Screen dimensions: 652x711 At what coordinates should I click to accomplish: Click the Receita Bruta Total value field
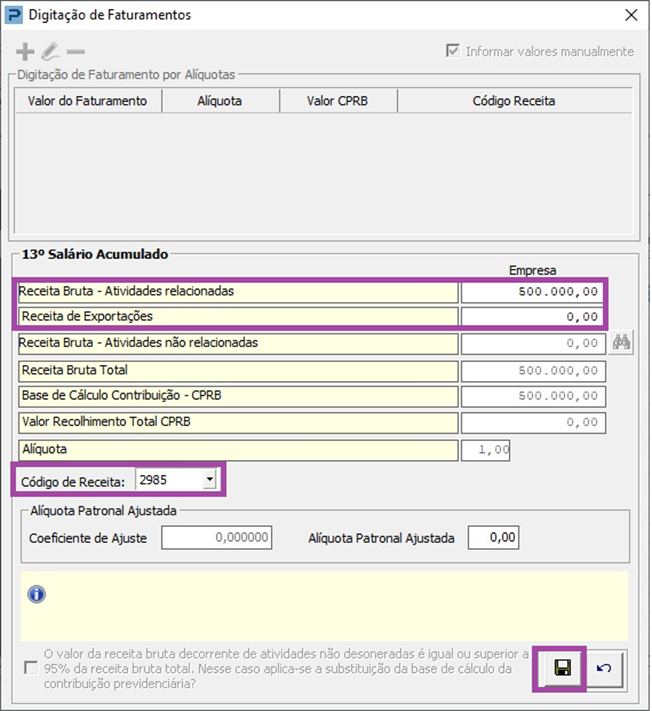[533, 371]
